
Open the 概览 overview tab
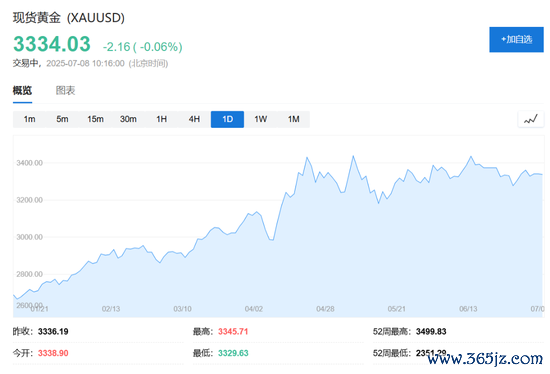click(x=22, y=91)
